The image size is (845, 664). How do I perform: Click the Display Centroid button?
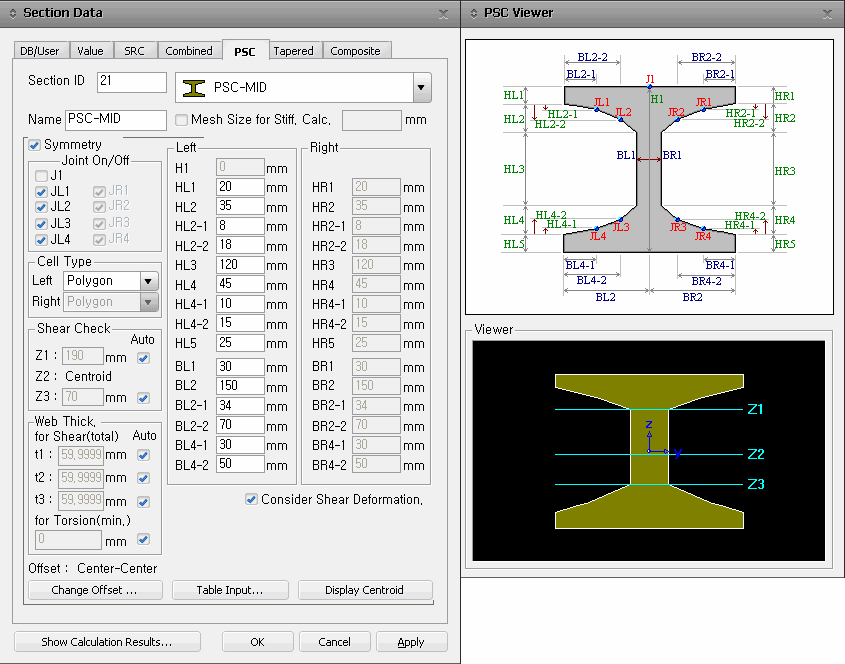(365, 590)
